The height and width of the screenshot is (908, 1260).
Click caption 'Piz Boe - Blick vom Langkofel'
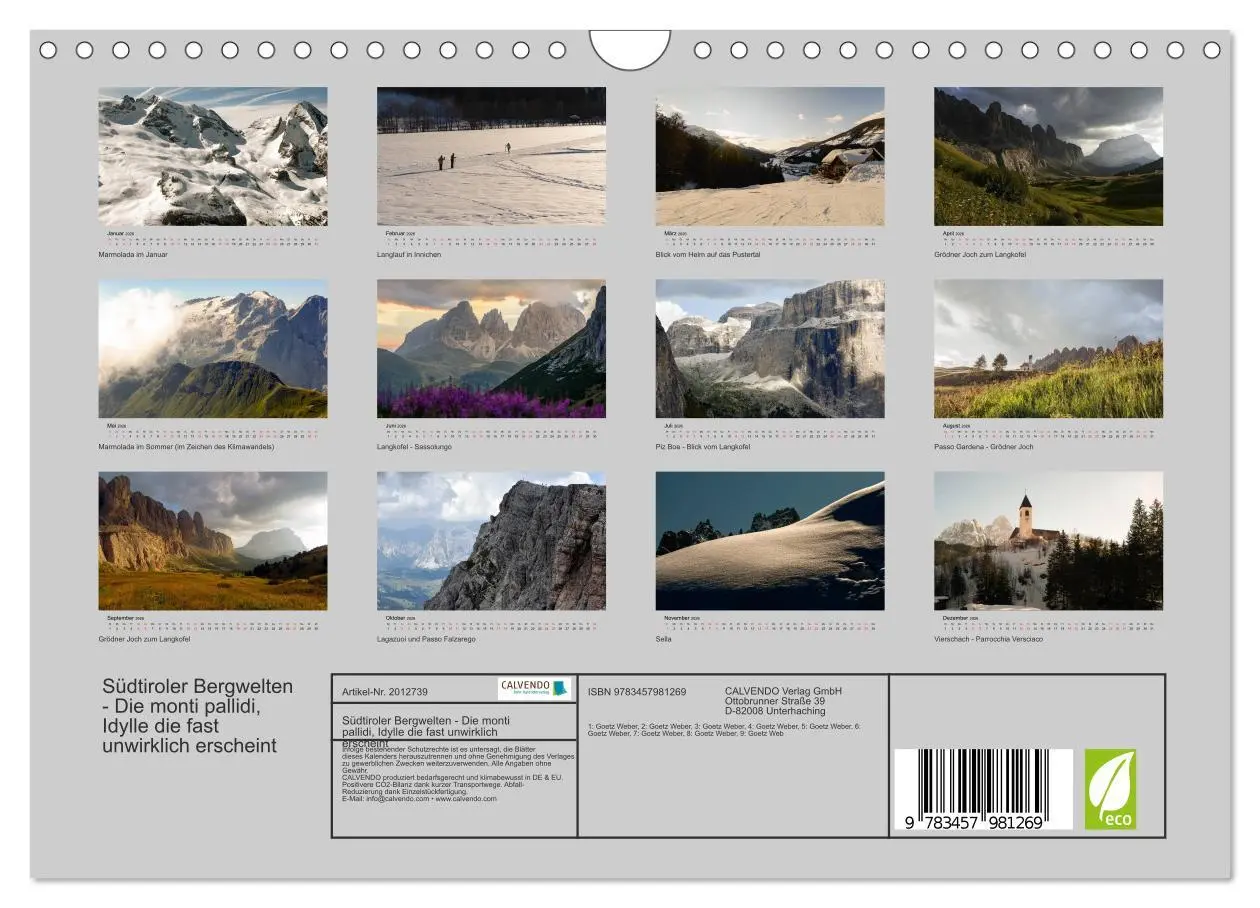[x=703, y=447]
